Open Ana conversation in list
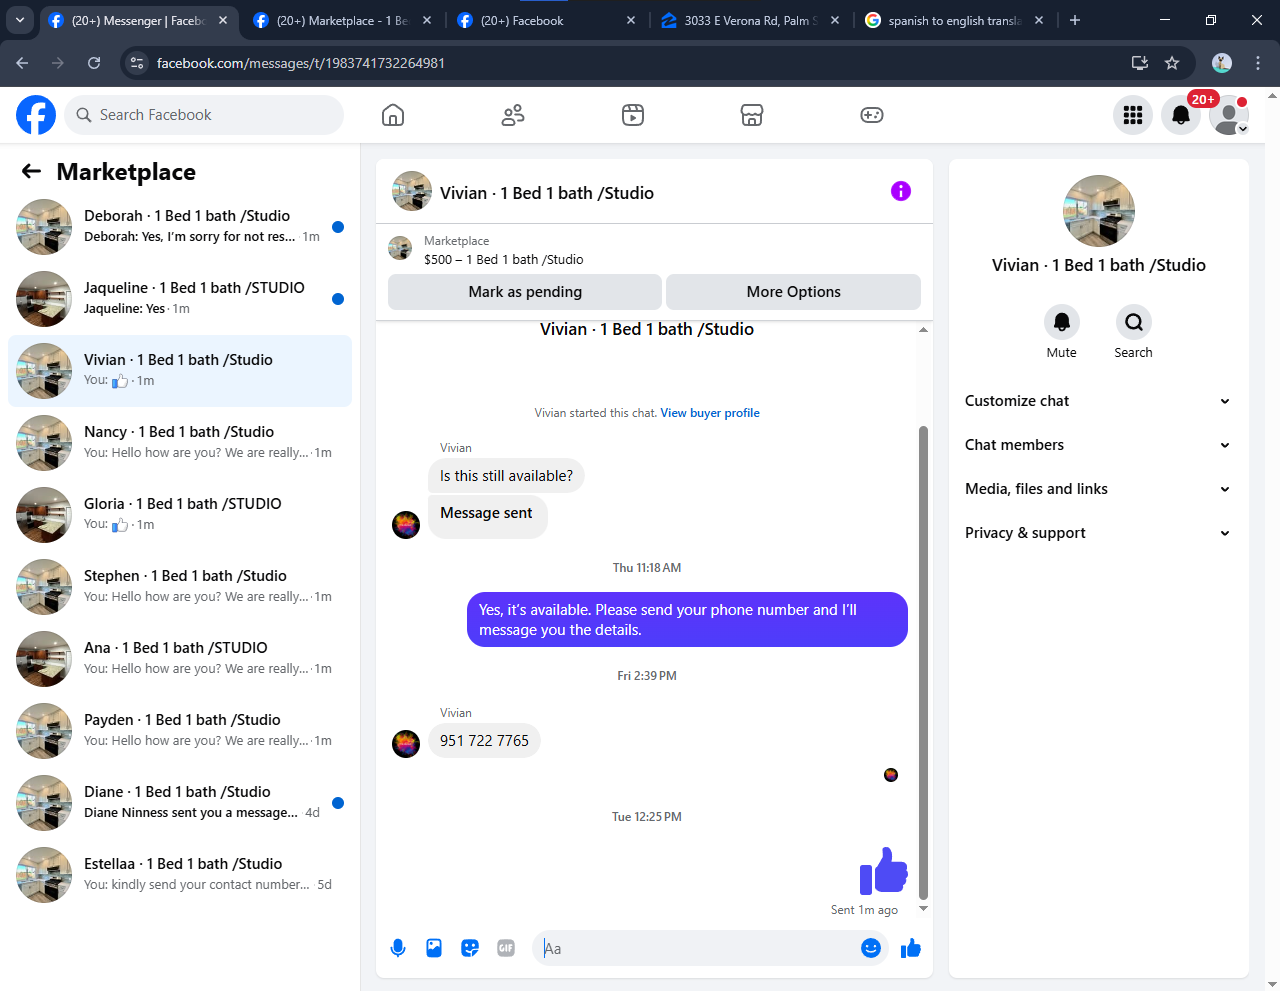Viewport: 1280px width, 991px height. [x=180, y=659]
